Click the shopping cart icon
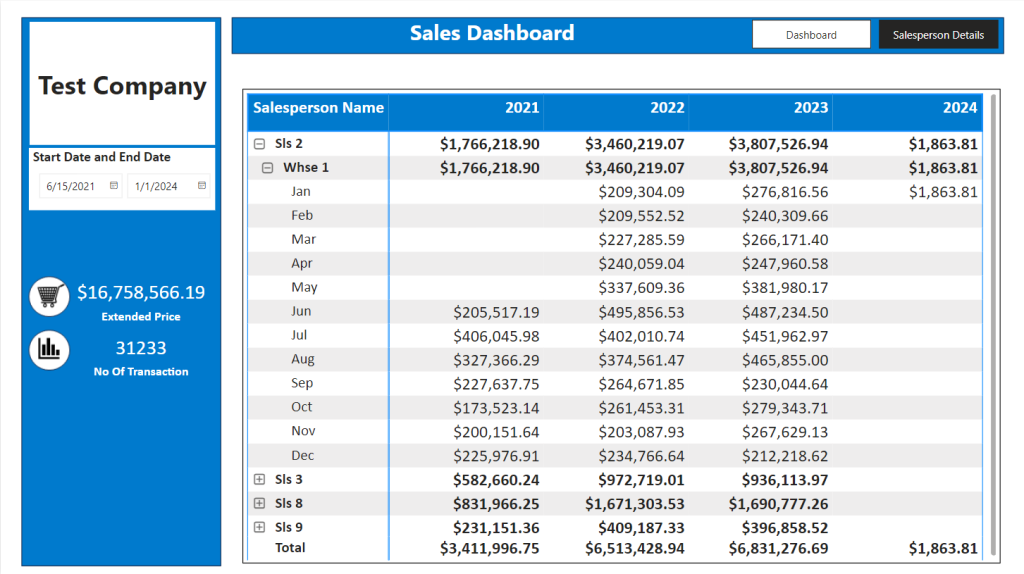1024x574 pixels. pyautogui.click(x=49, y=296)
